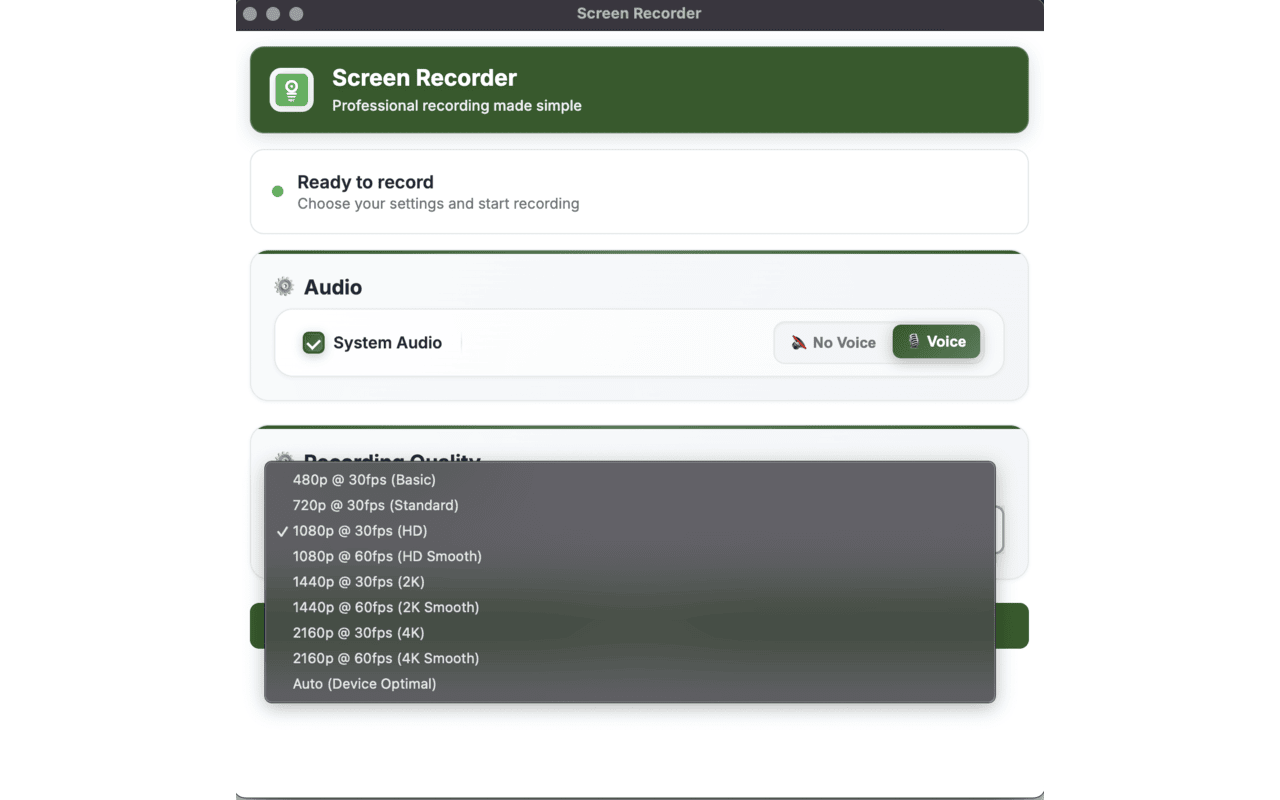The height and width of the screenshot is (800, 1280).
Task: Click the checkmark beside 1080p @ 30fps (HD)
Action: tap(282, 531)
